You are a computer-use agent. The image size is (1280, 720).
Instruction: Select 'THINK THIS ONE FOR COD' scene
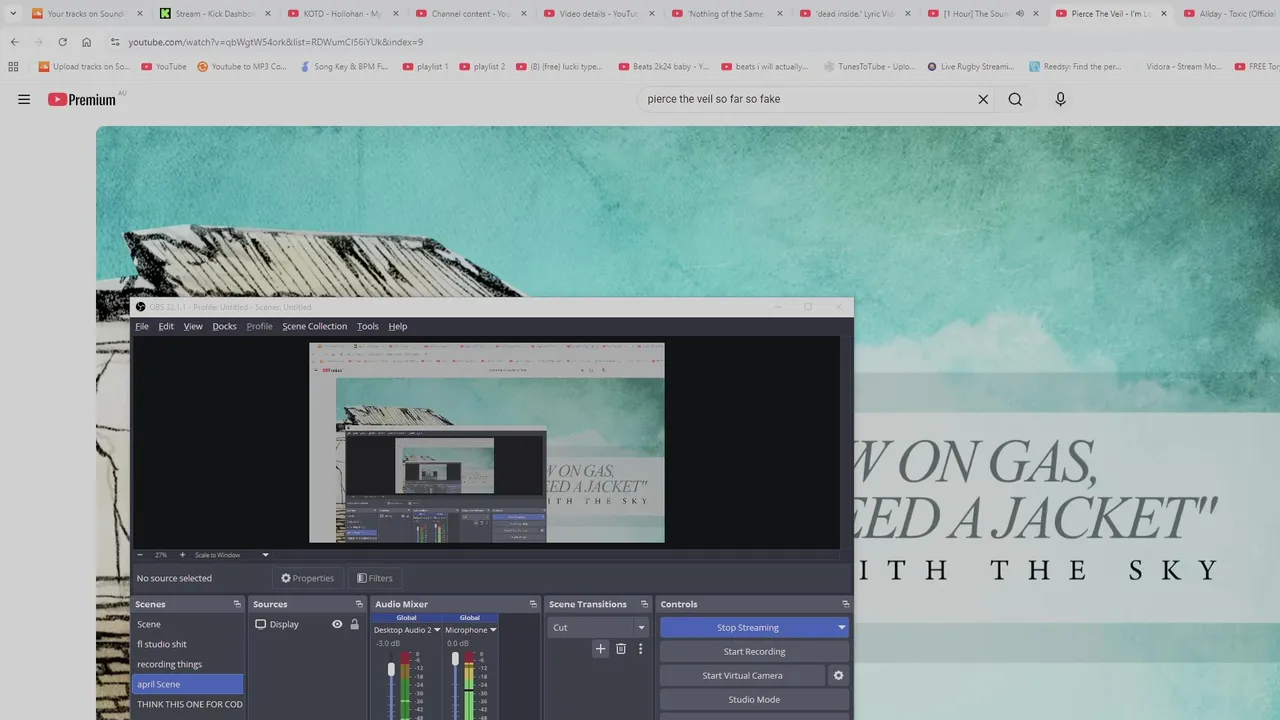coord(188,704)
